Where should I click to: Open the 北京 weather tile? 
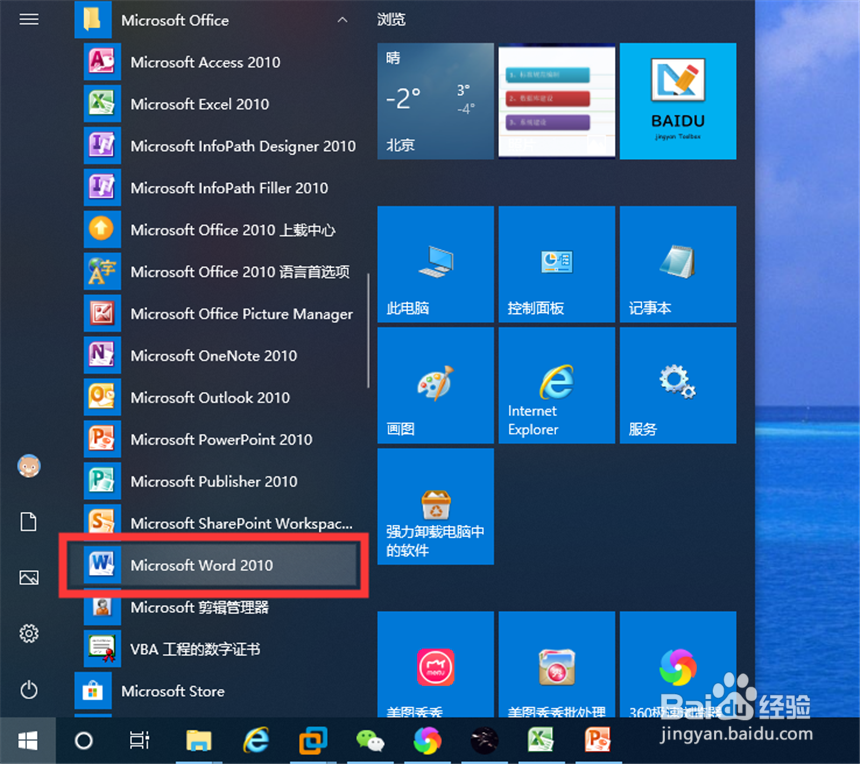click(x=435, y=101)
